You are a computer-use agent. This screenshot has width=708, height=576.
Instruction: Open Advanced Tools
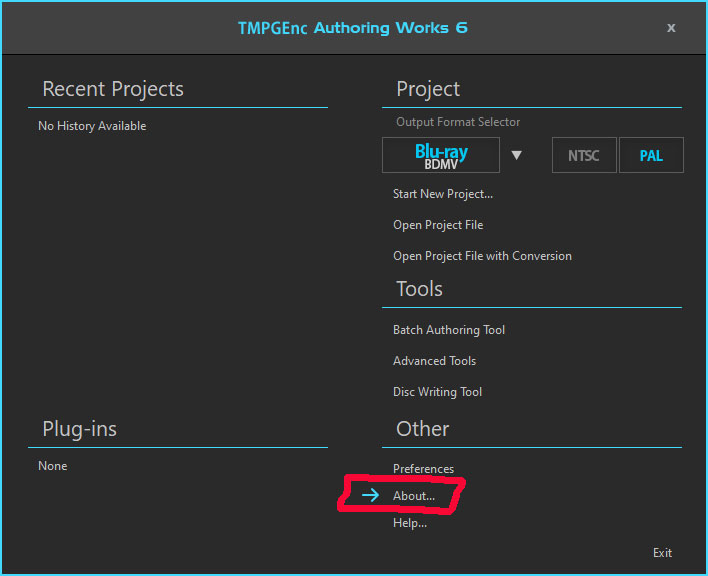tap(434, 361)
